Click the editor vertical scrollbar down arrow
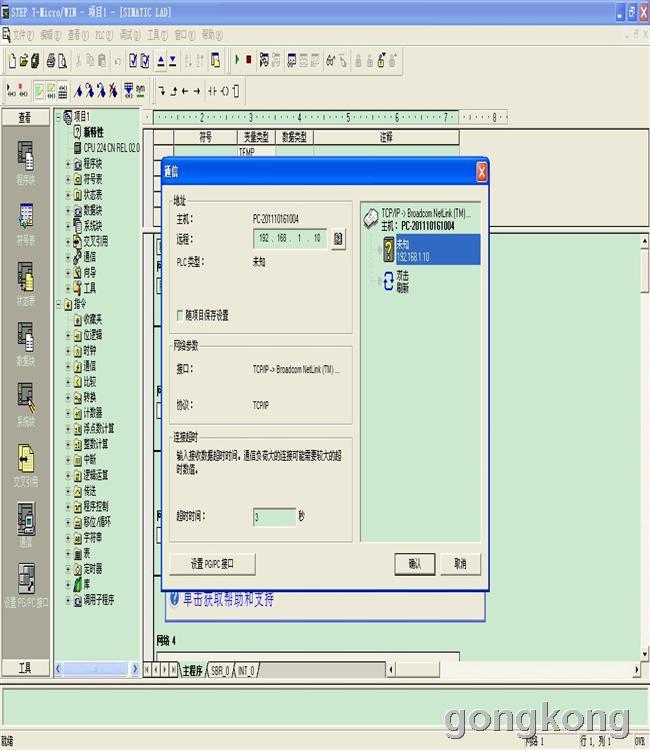 [645, 654]
